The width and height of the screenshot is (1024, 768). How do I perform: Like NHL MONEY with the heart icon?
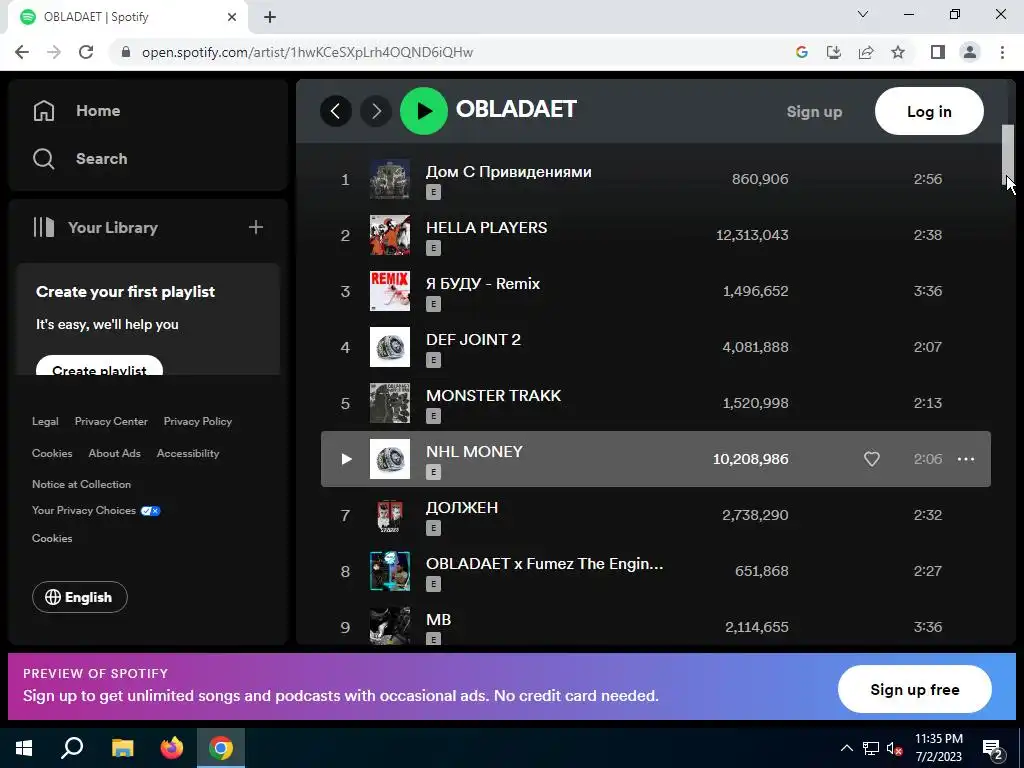[x=871, y=459]
